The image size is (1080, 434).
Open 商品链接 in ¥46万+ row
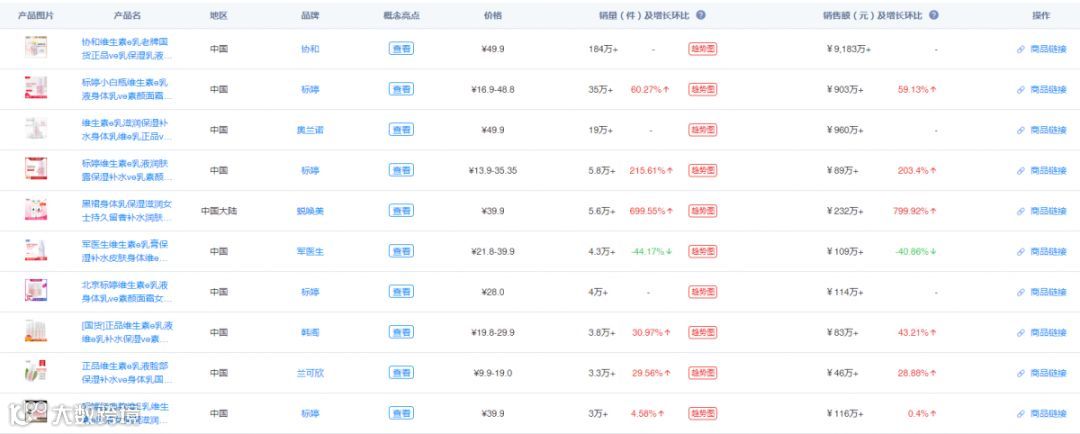tap(1041, 373)
